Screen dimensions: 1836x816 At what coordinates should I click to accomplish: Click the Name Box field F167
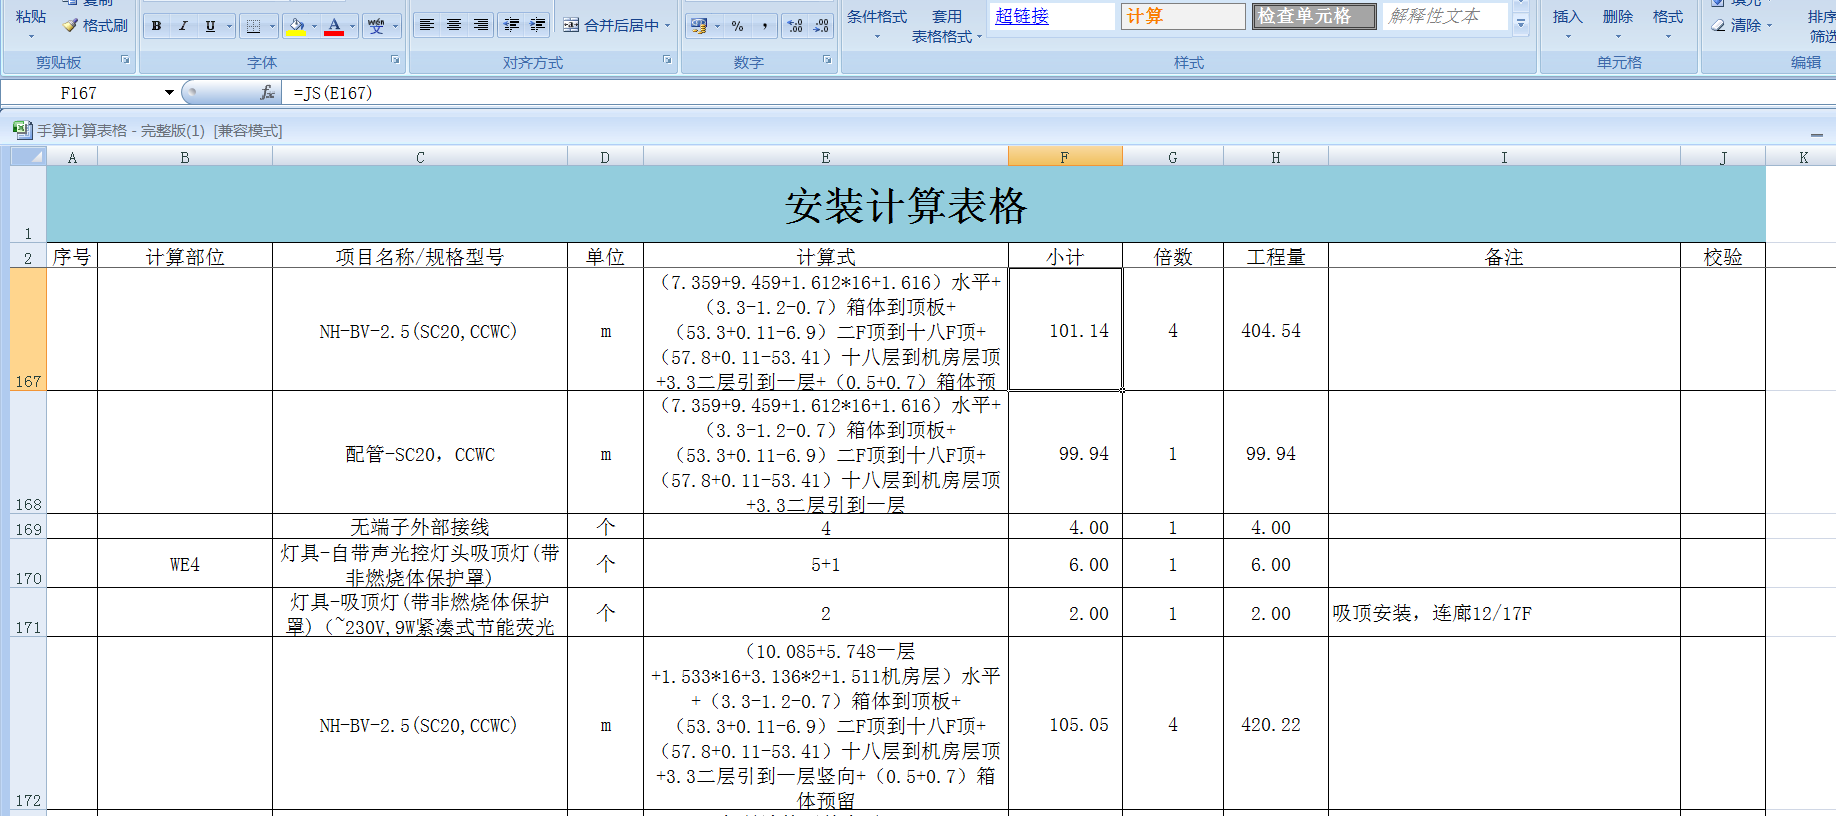click(80, 93)
